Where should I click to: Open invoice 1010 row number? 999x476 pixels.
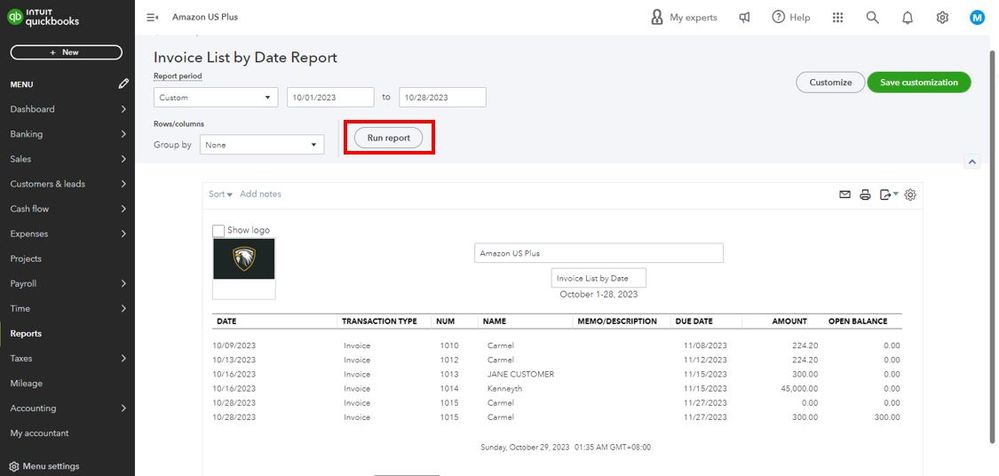point(449,345)
